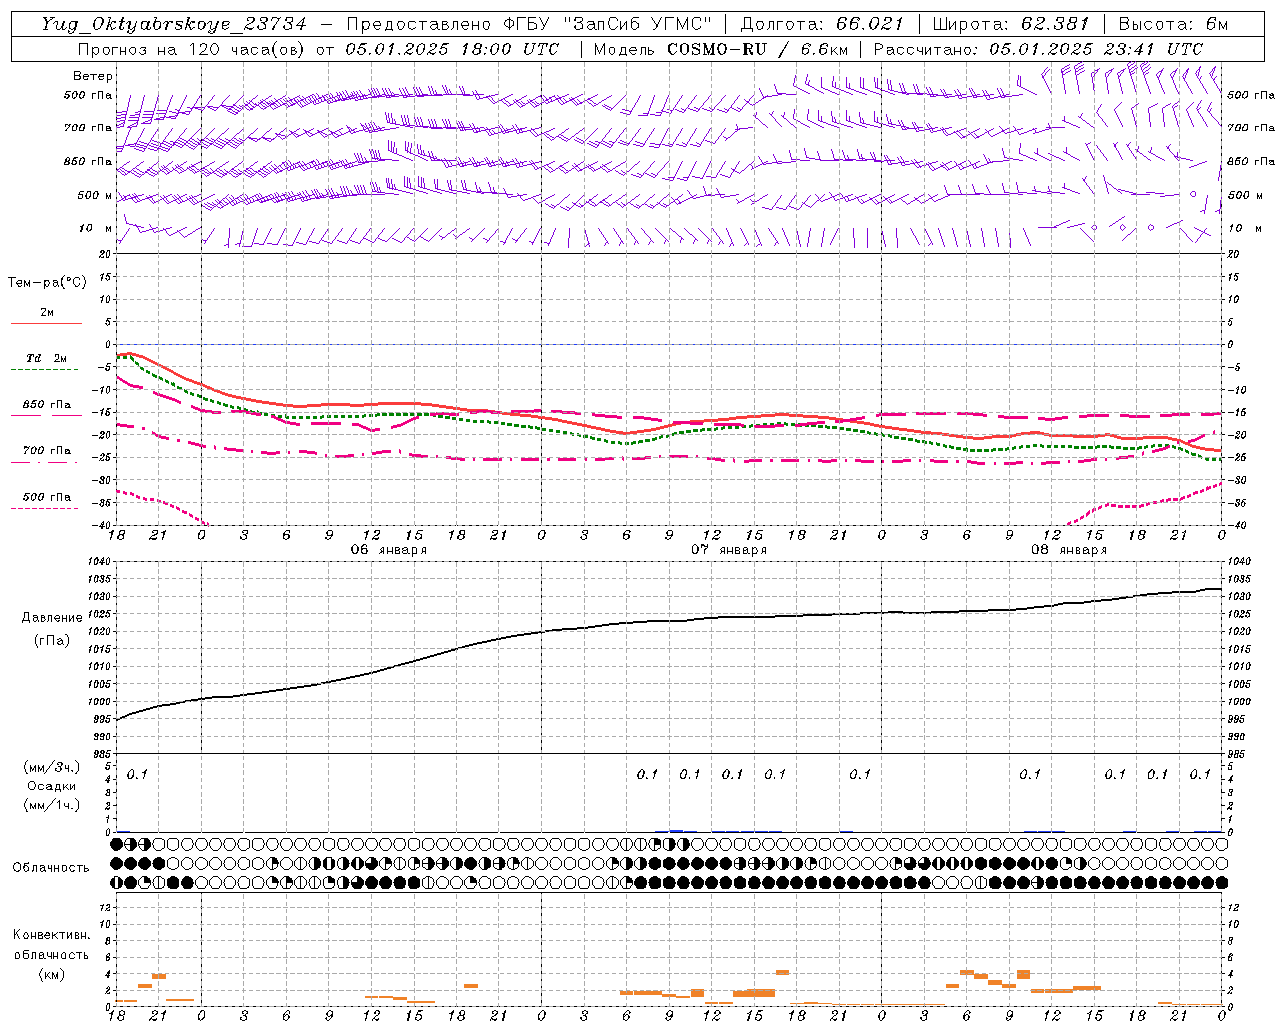Select the Td 2м legend label
This screenshot has width=1280, height=1024.
point(46,357)
